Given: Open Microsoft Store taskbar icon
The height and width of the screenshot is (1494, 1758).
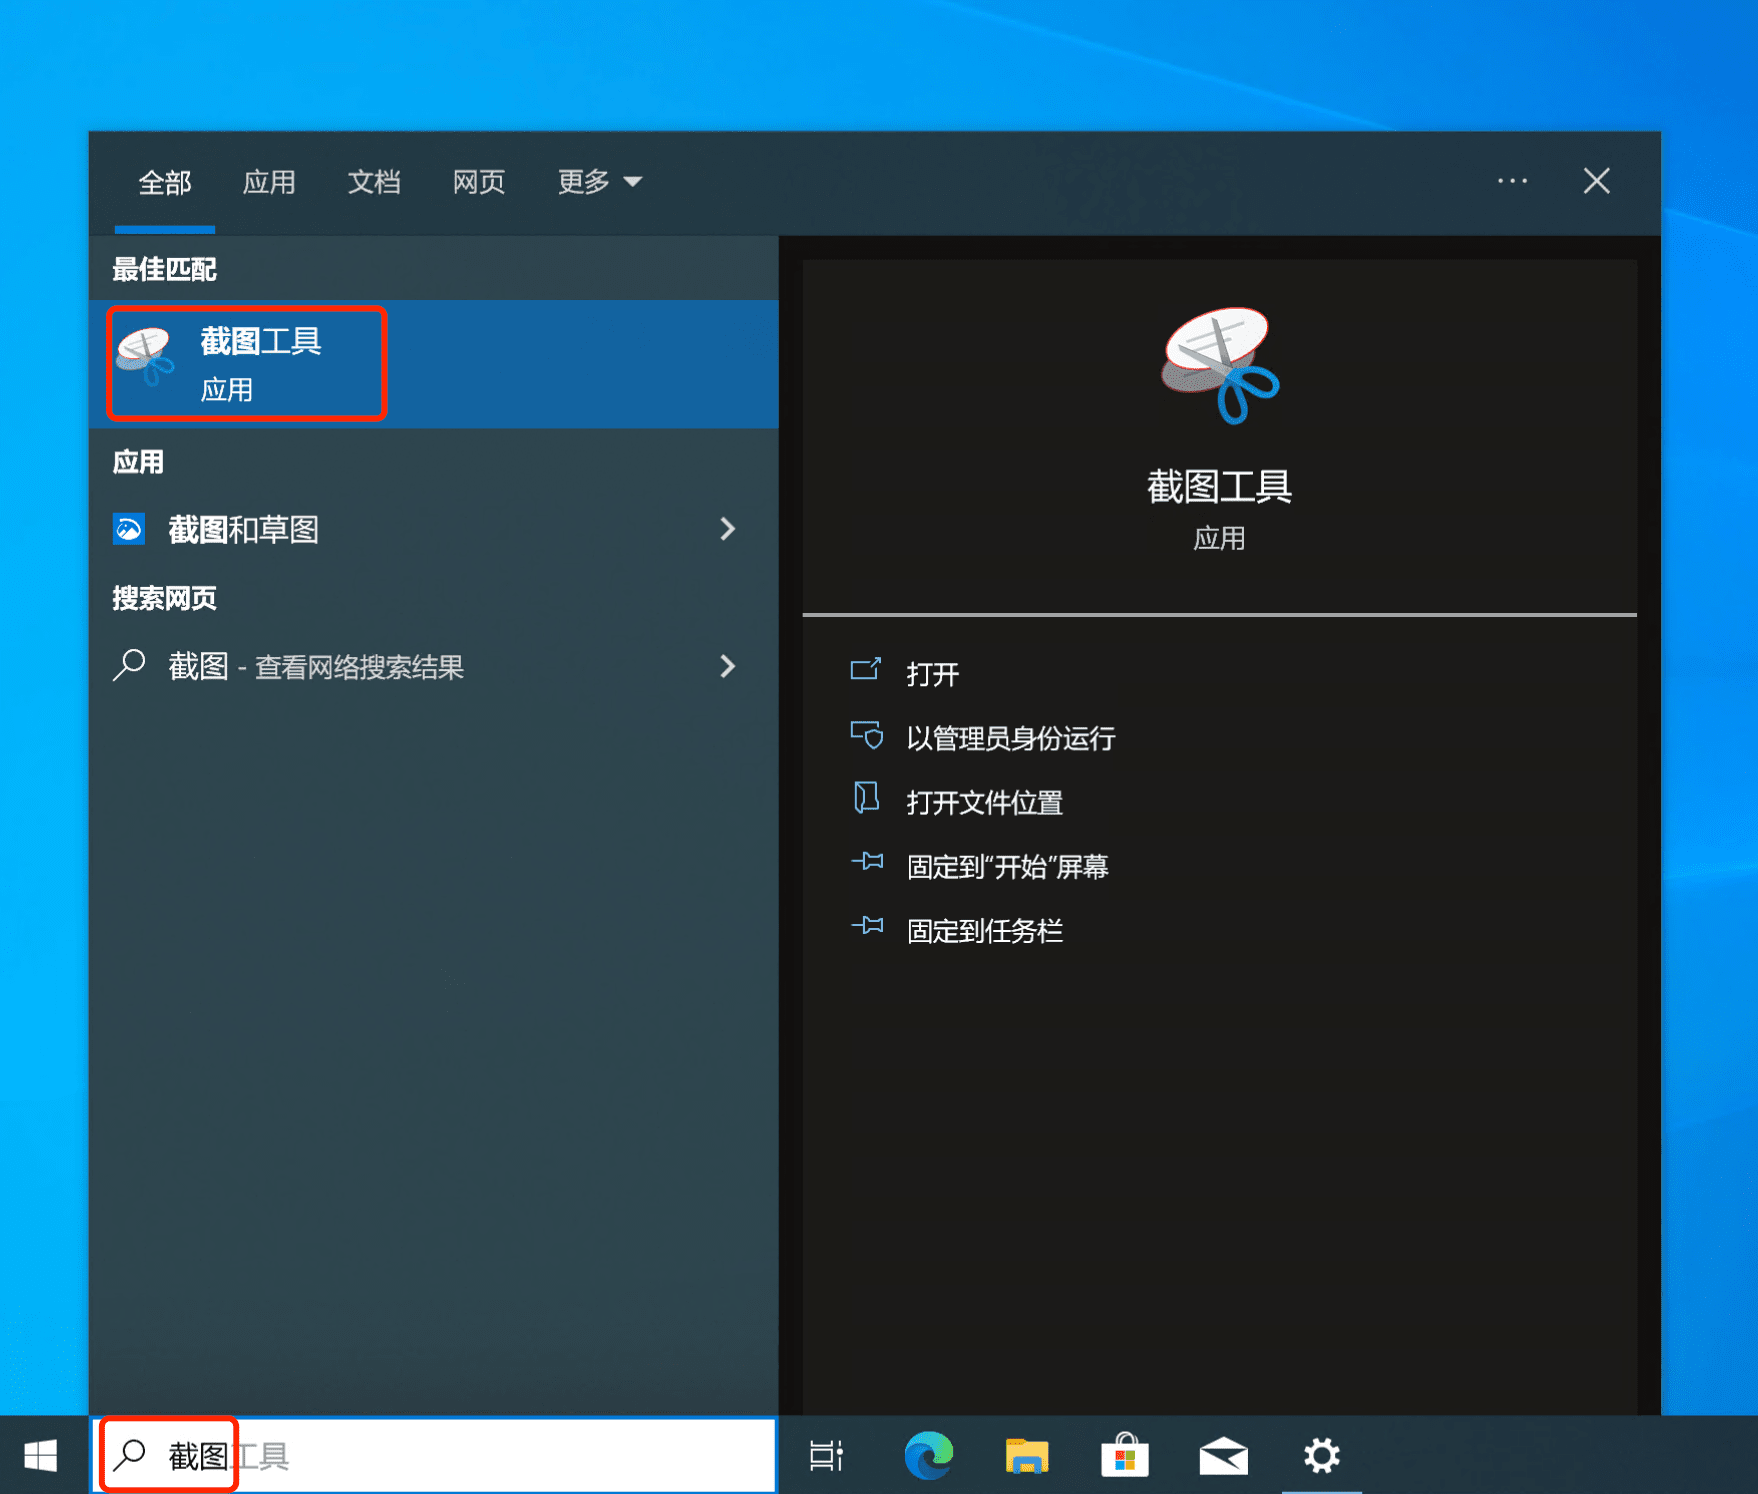Looking at the screenshot, I should pos(1124,1455).
